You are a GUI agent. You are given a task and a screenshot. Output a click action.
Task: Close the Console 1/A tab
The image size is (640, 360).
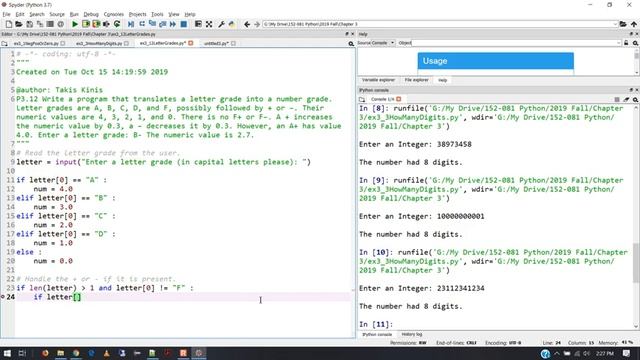pos(399,99)
